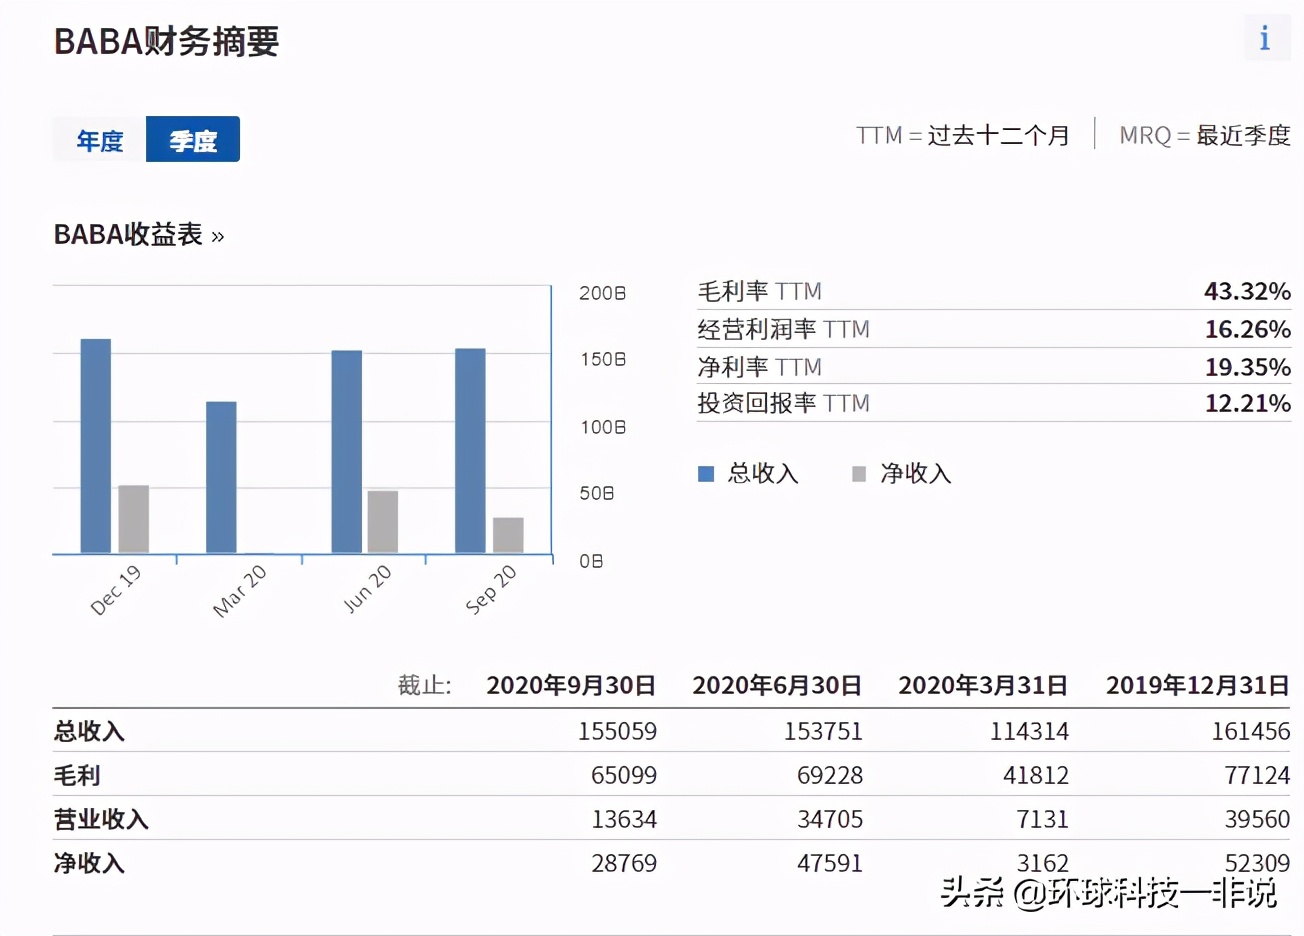Image resolution: width=1304 pixels, height=936 pixels.
Task: Click the 13634 cell
Action: pyautogui.click(x=624, y=819)
